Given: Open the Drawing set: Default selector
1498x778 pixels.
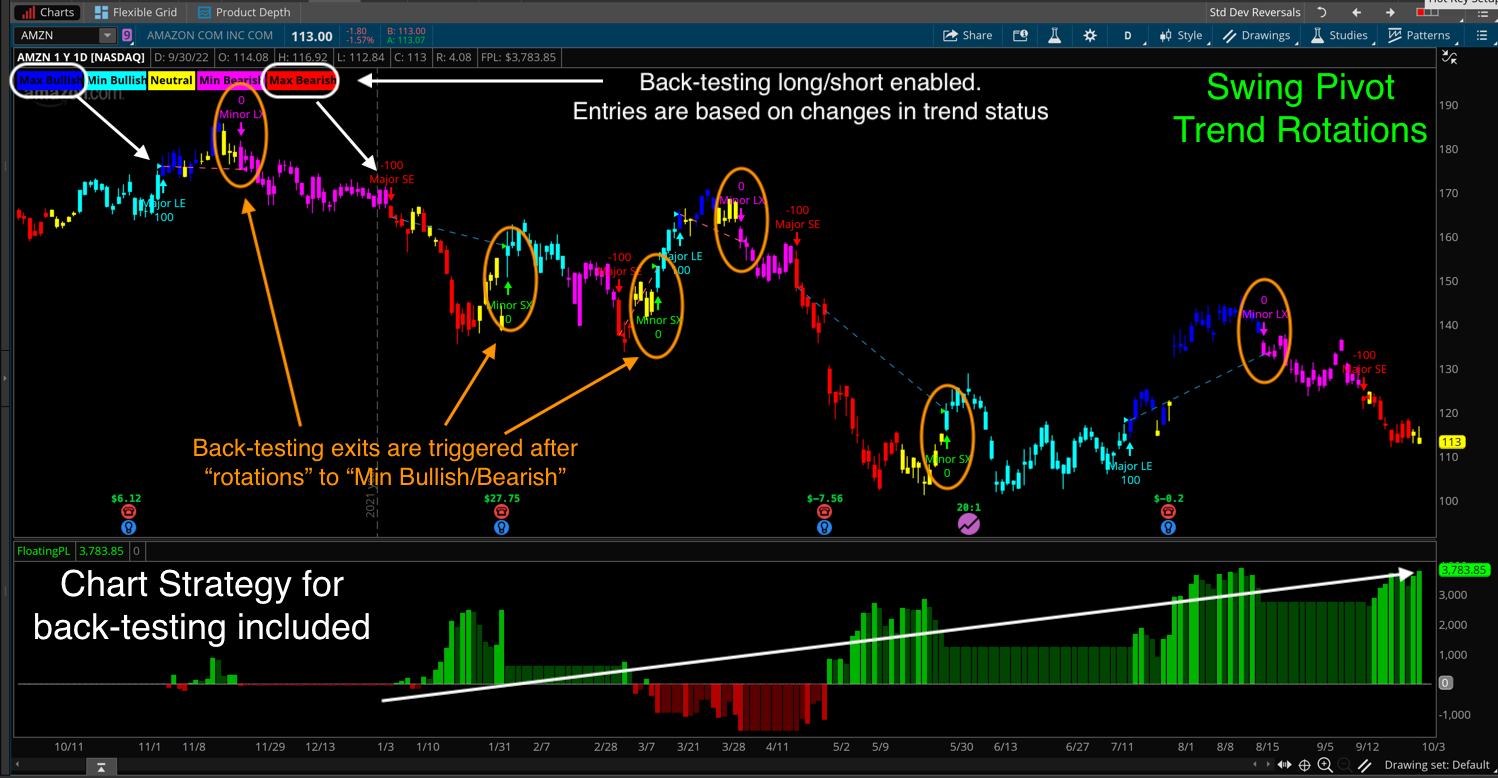Looking at the screenshot, I should [x=1436, y=766].
